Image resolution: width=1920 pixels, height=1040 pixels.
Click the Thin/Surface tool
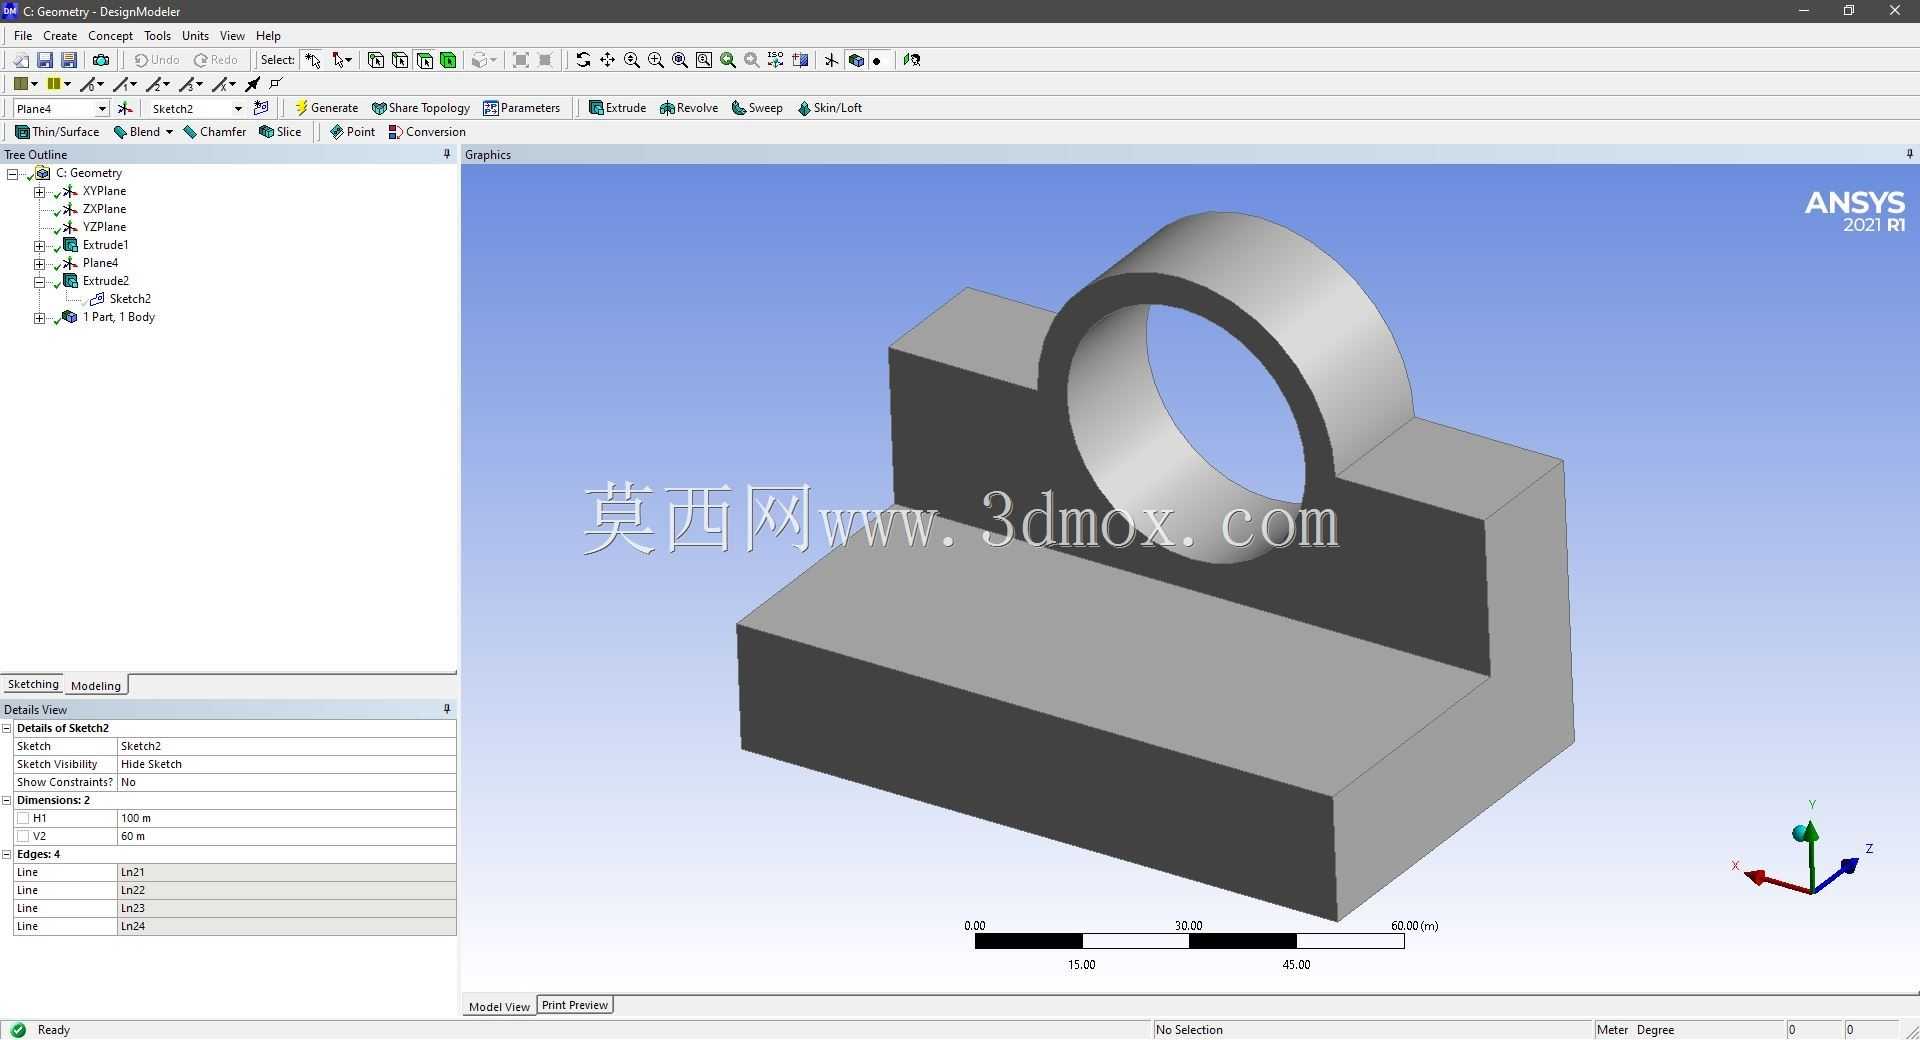[57, 132]
